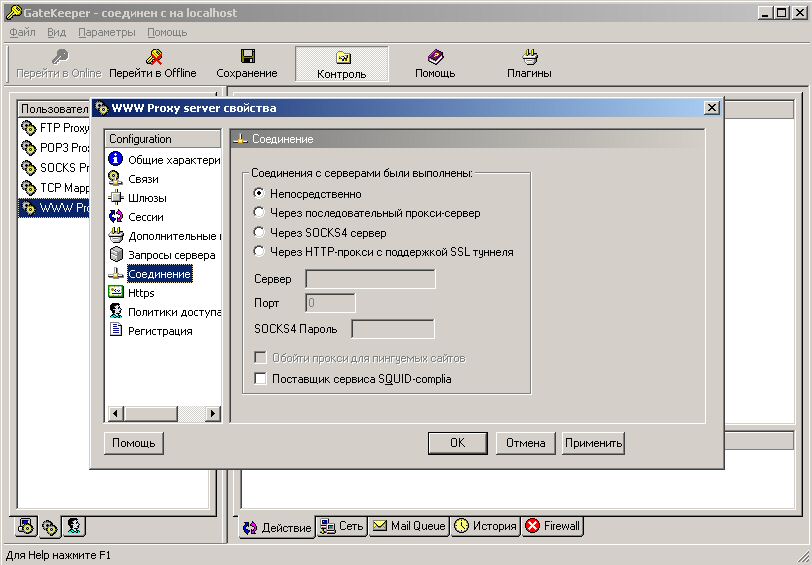Maximize the GateKeeper main window

(782, 13)
